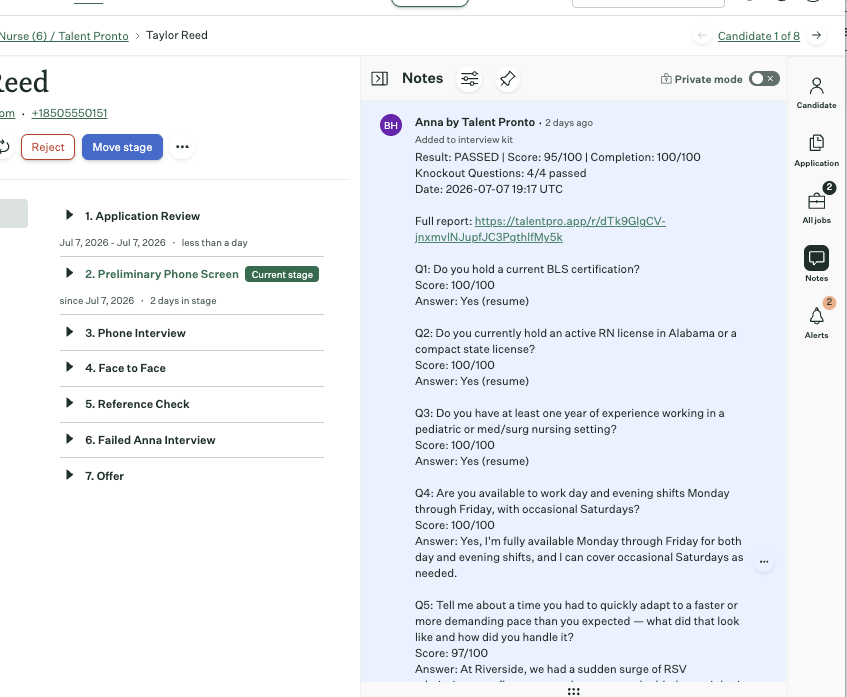Screen dimensions: 847x697
Task: Open the Alerts bell tab
Action: tap(816, 323)
